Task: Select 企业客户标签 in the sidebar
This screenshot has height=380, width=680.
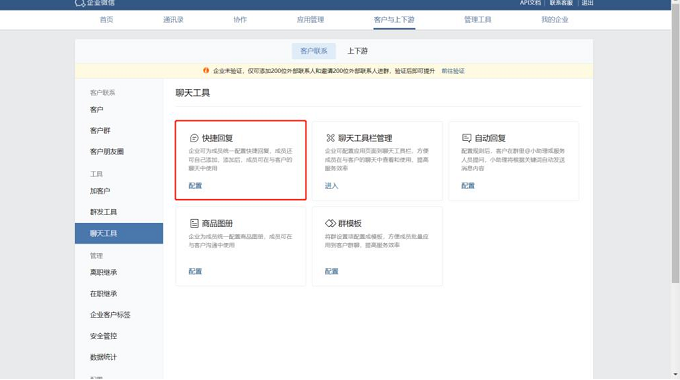Action: (x=110, y=314)
